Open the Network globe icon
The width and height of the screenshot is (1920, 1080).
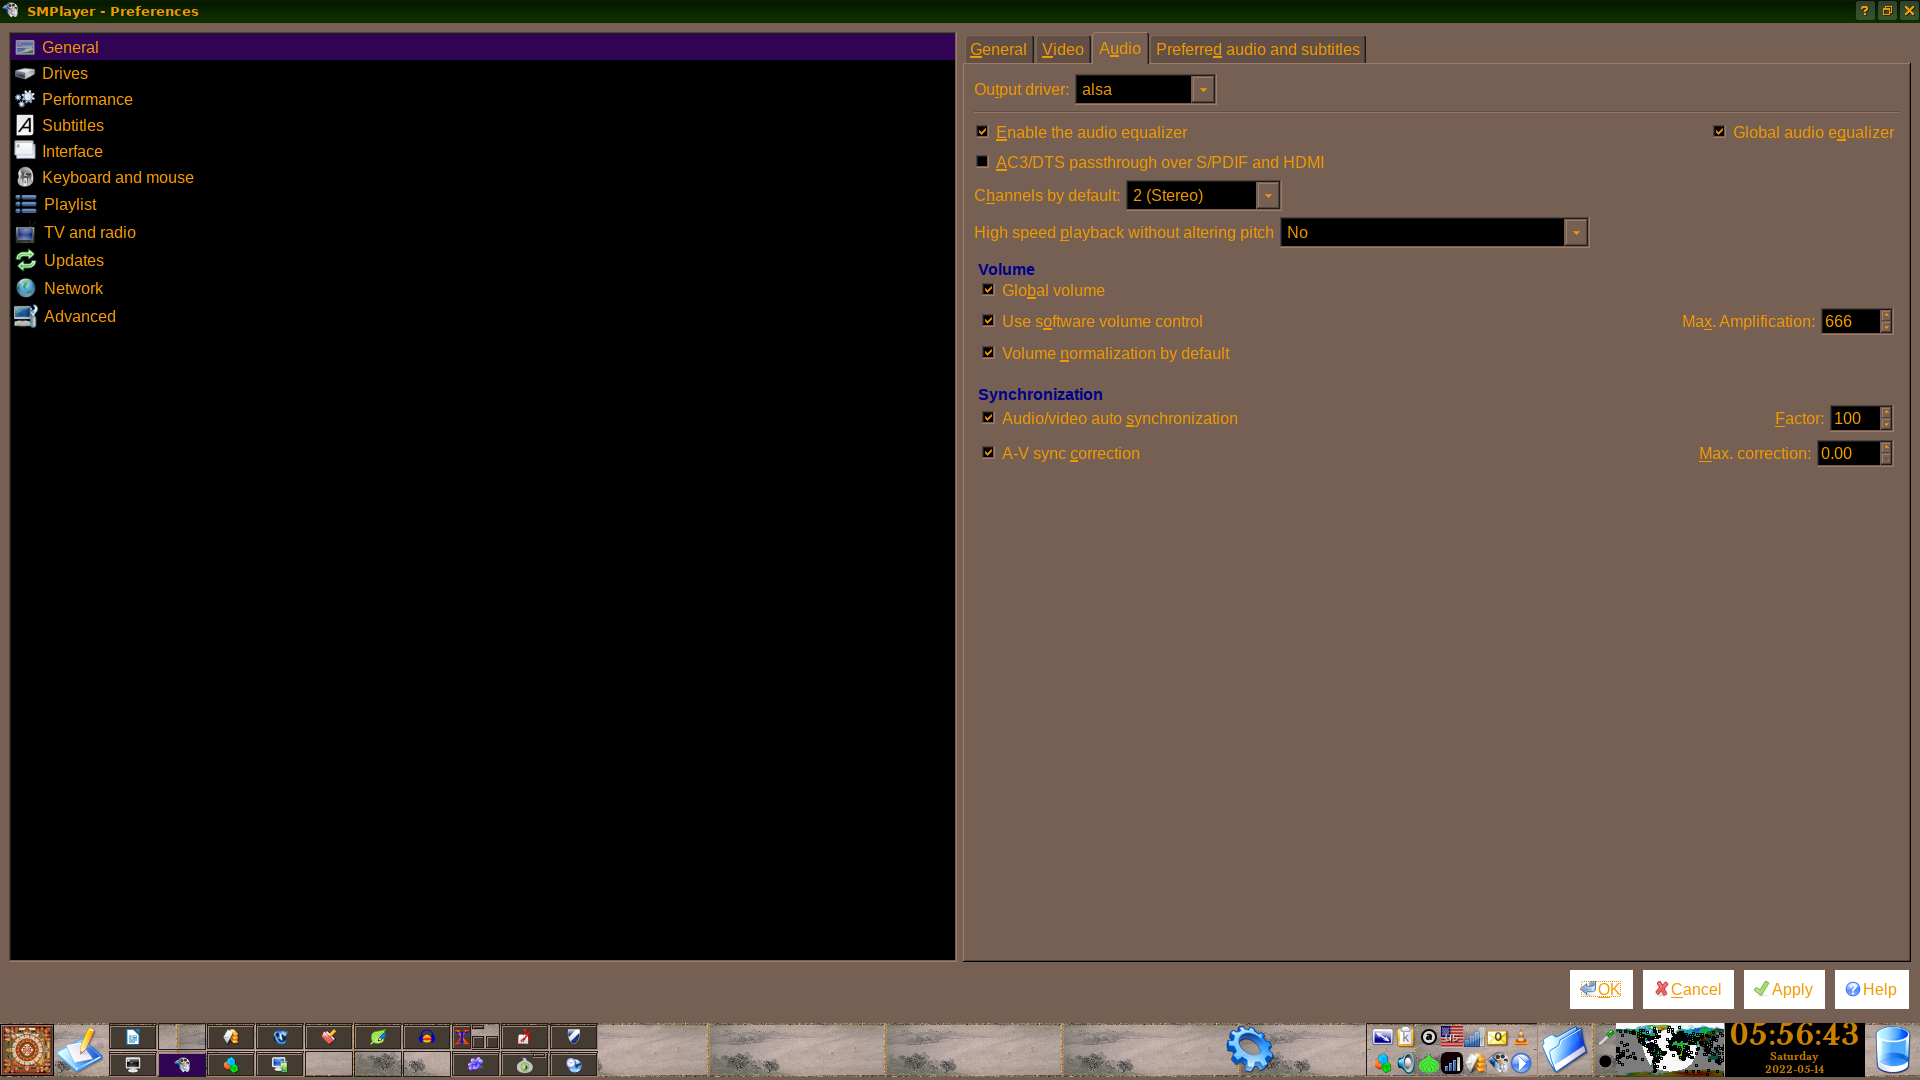tap(26, 288)
